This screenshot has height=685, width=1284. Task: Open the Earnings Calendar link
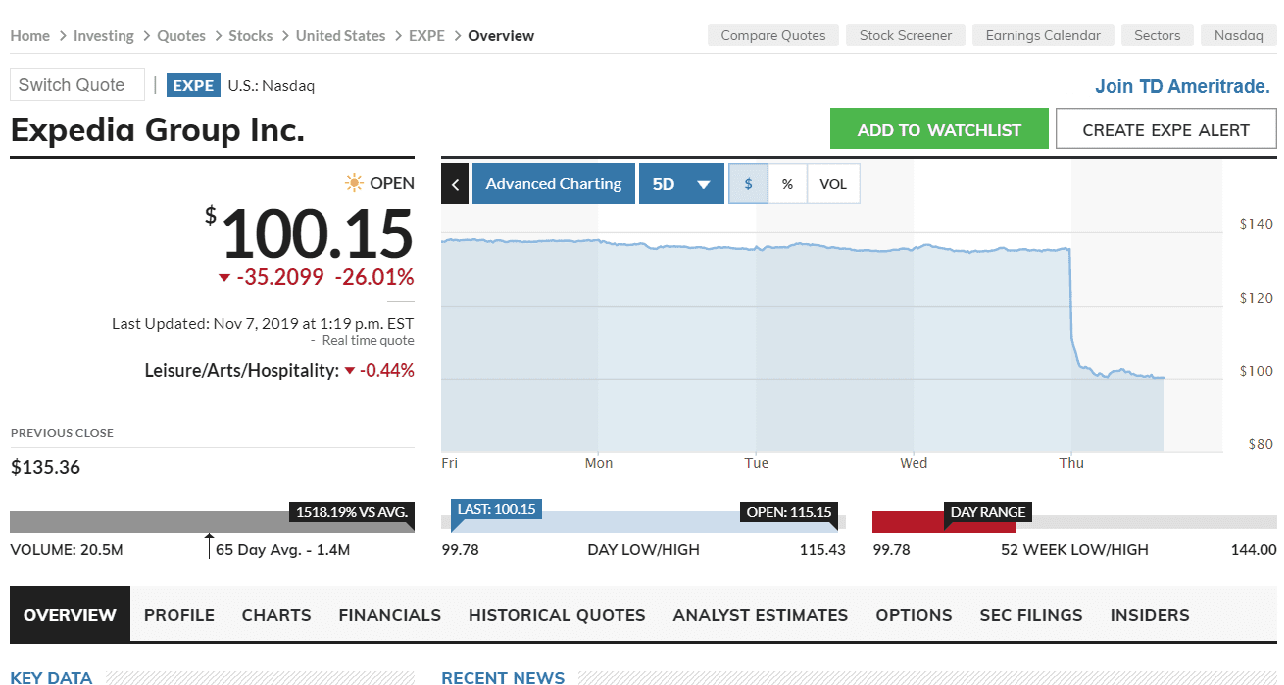click(1042, 35)
